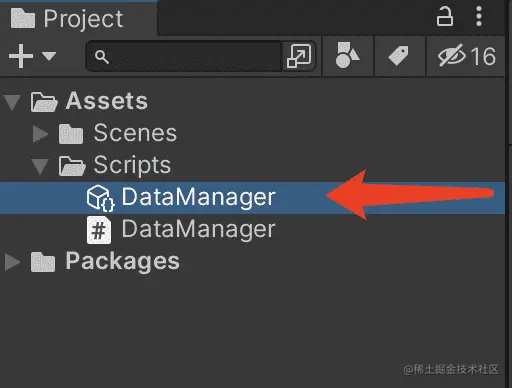Select the Scripts folder
This screenshot has height=388, width=512.
point(132,165)
